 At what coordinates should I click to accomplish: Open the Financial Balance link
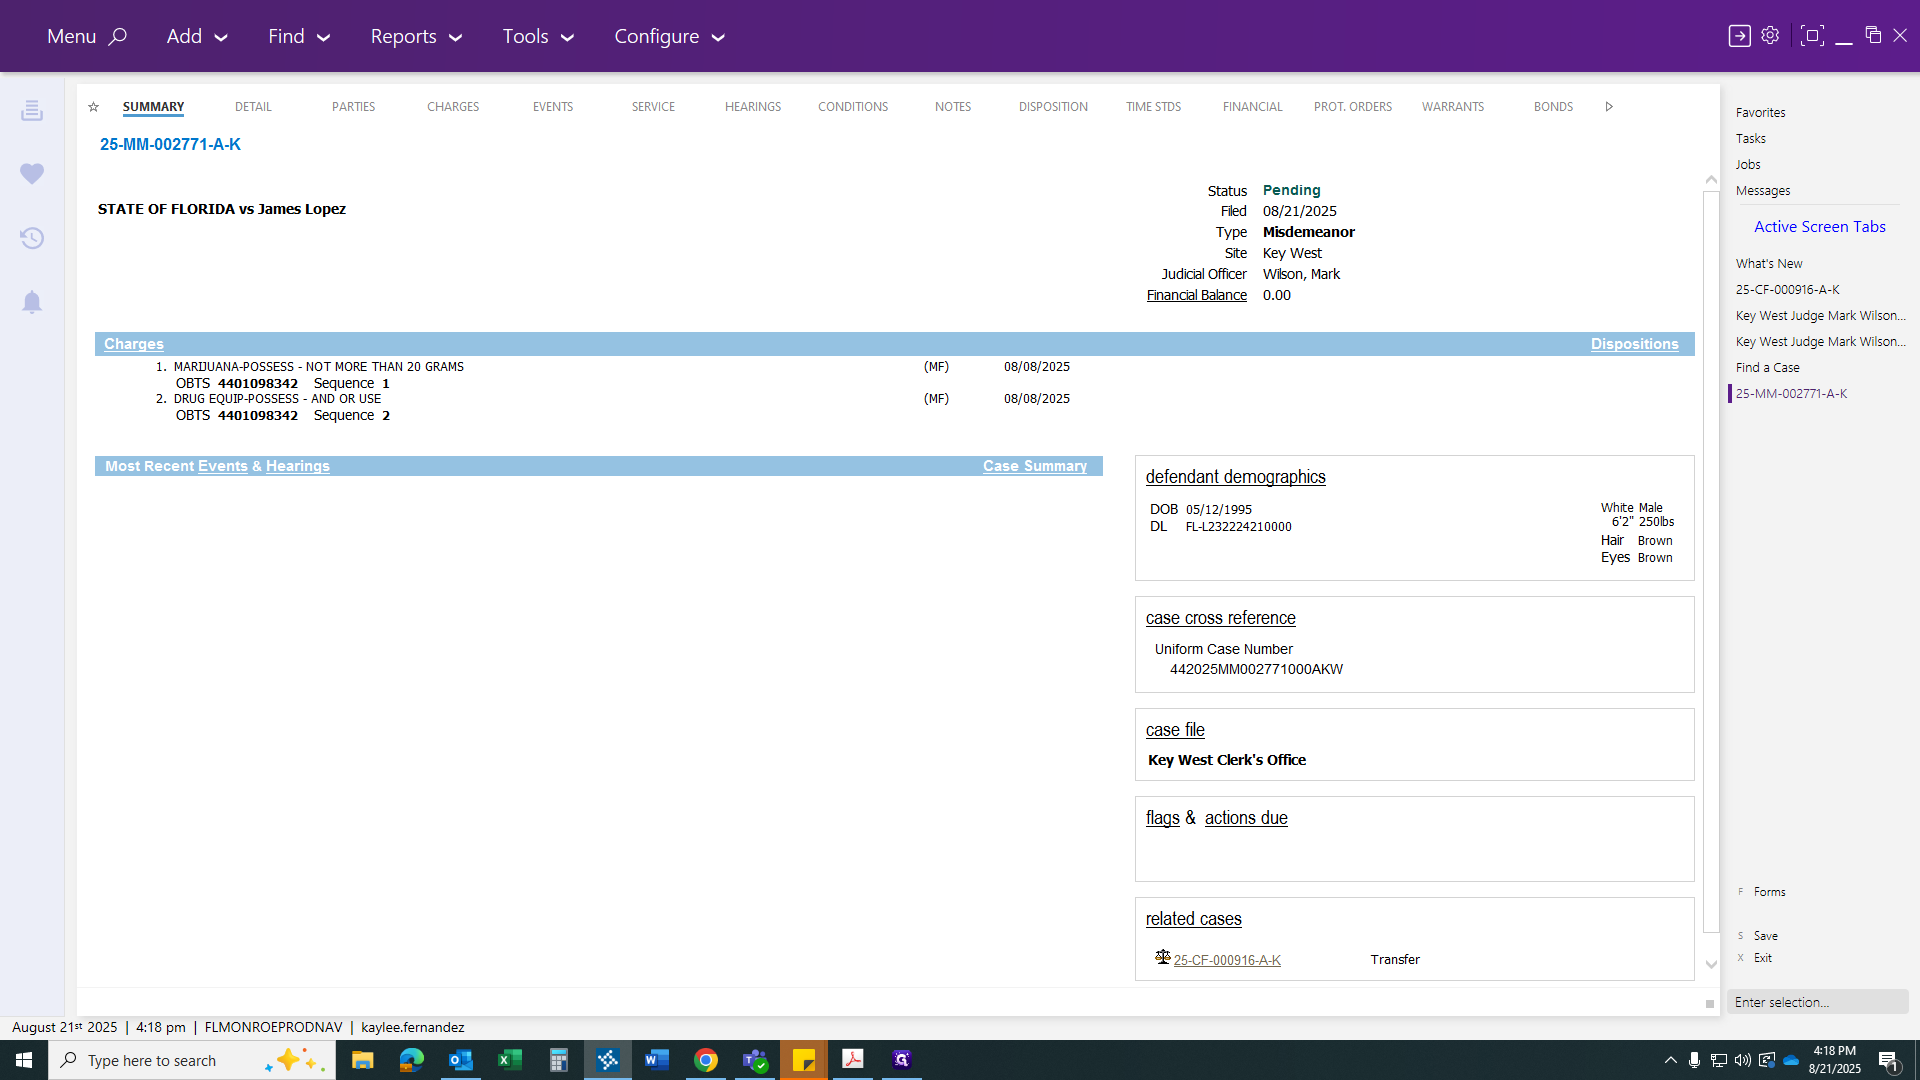click(x=1196, y=295)
